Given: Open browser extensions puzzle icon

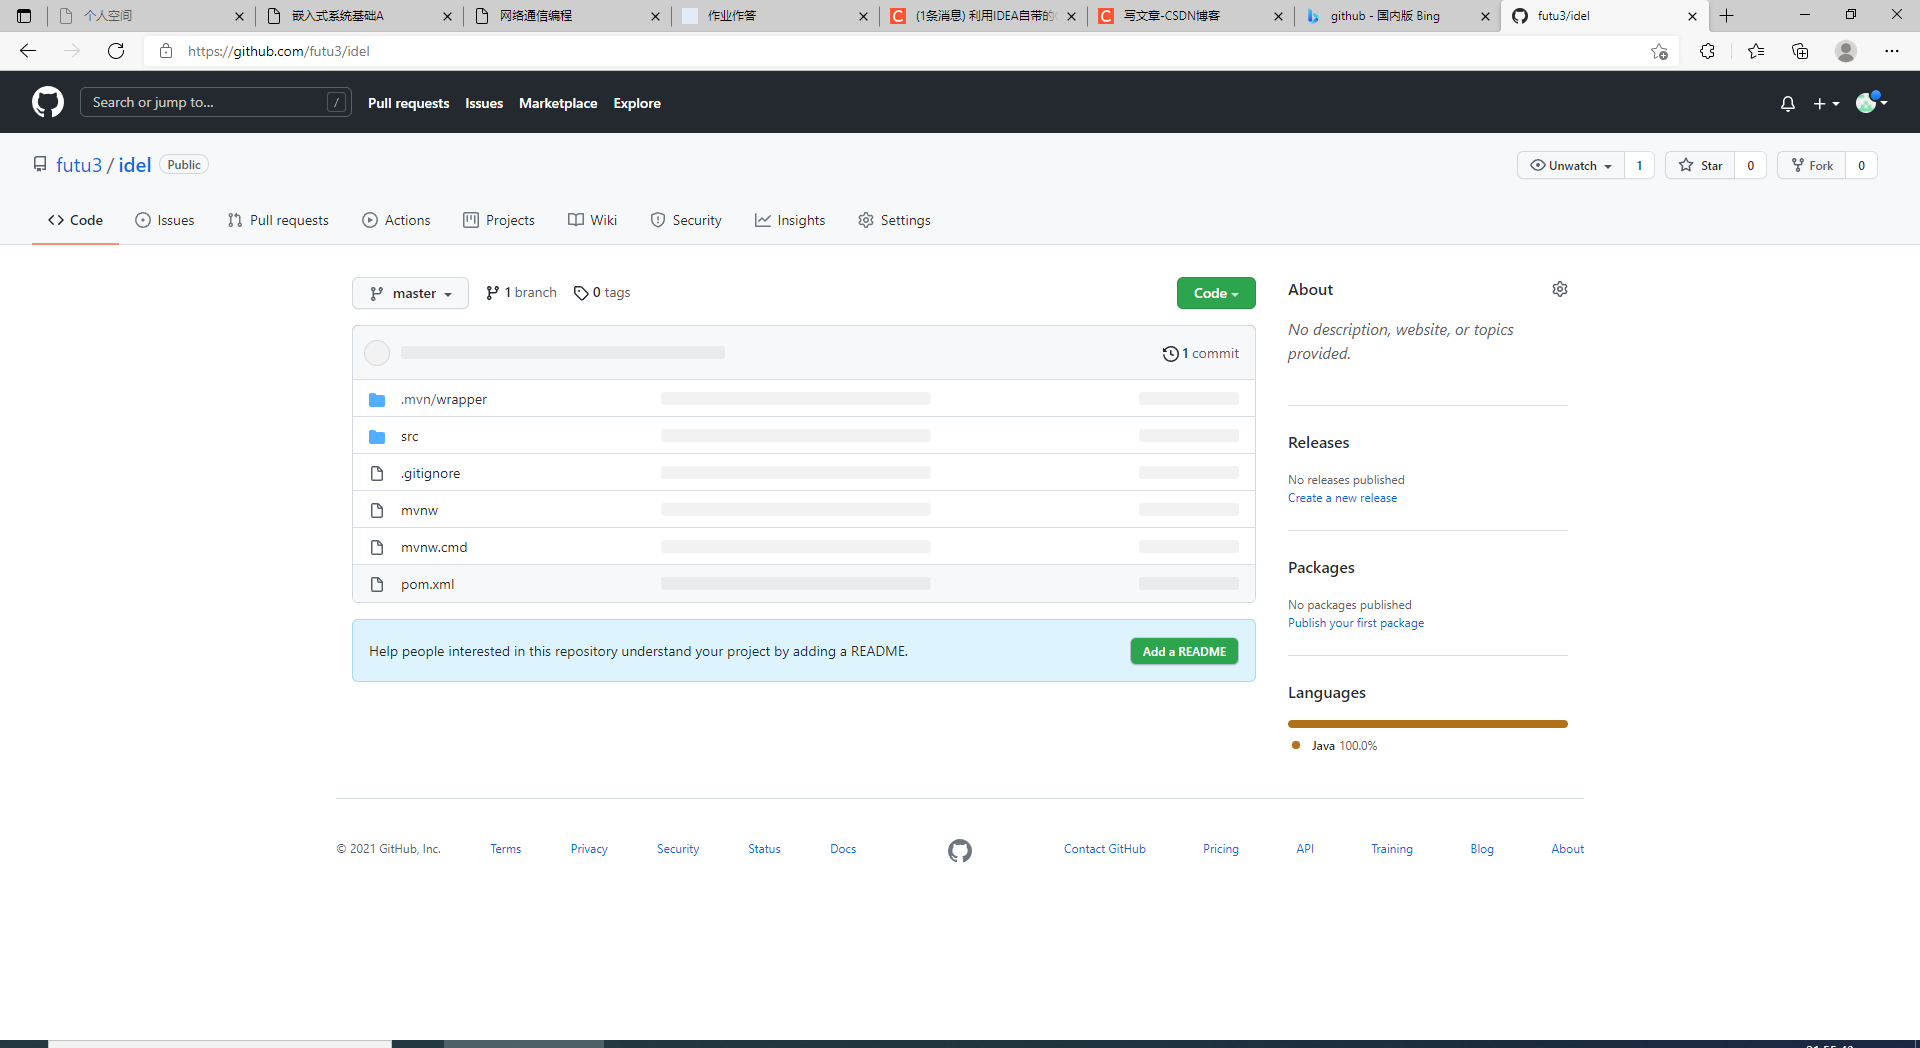Looking at the screenshot, I should pos(1707,51).
